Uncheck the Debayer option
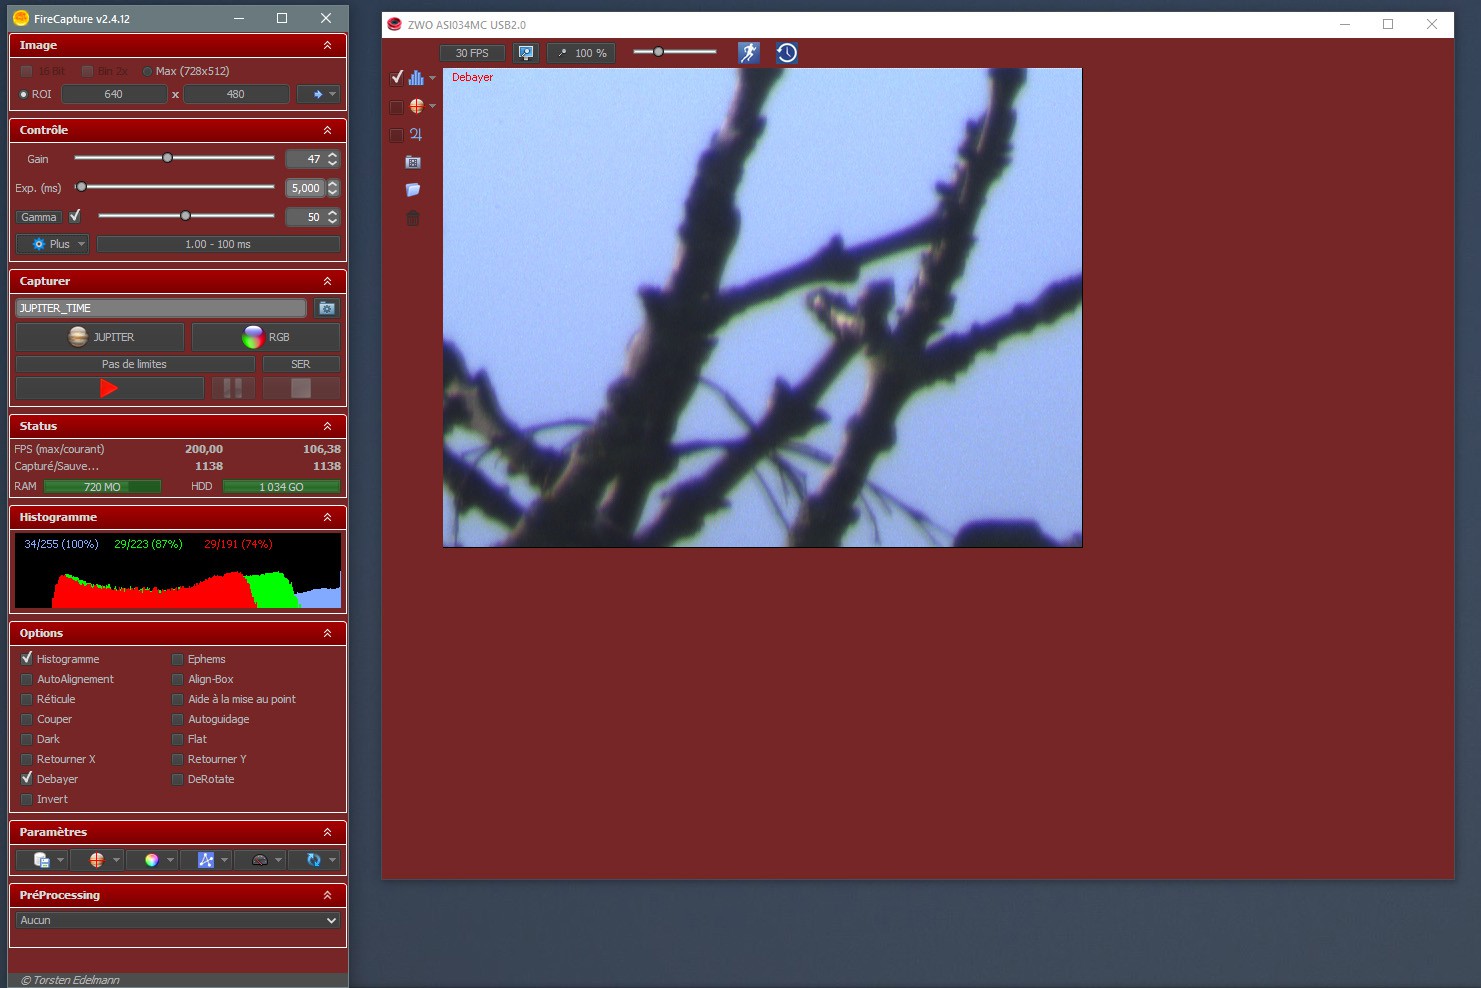Screen dimensions: 1481x988 tap(27, 779)
